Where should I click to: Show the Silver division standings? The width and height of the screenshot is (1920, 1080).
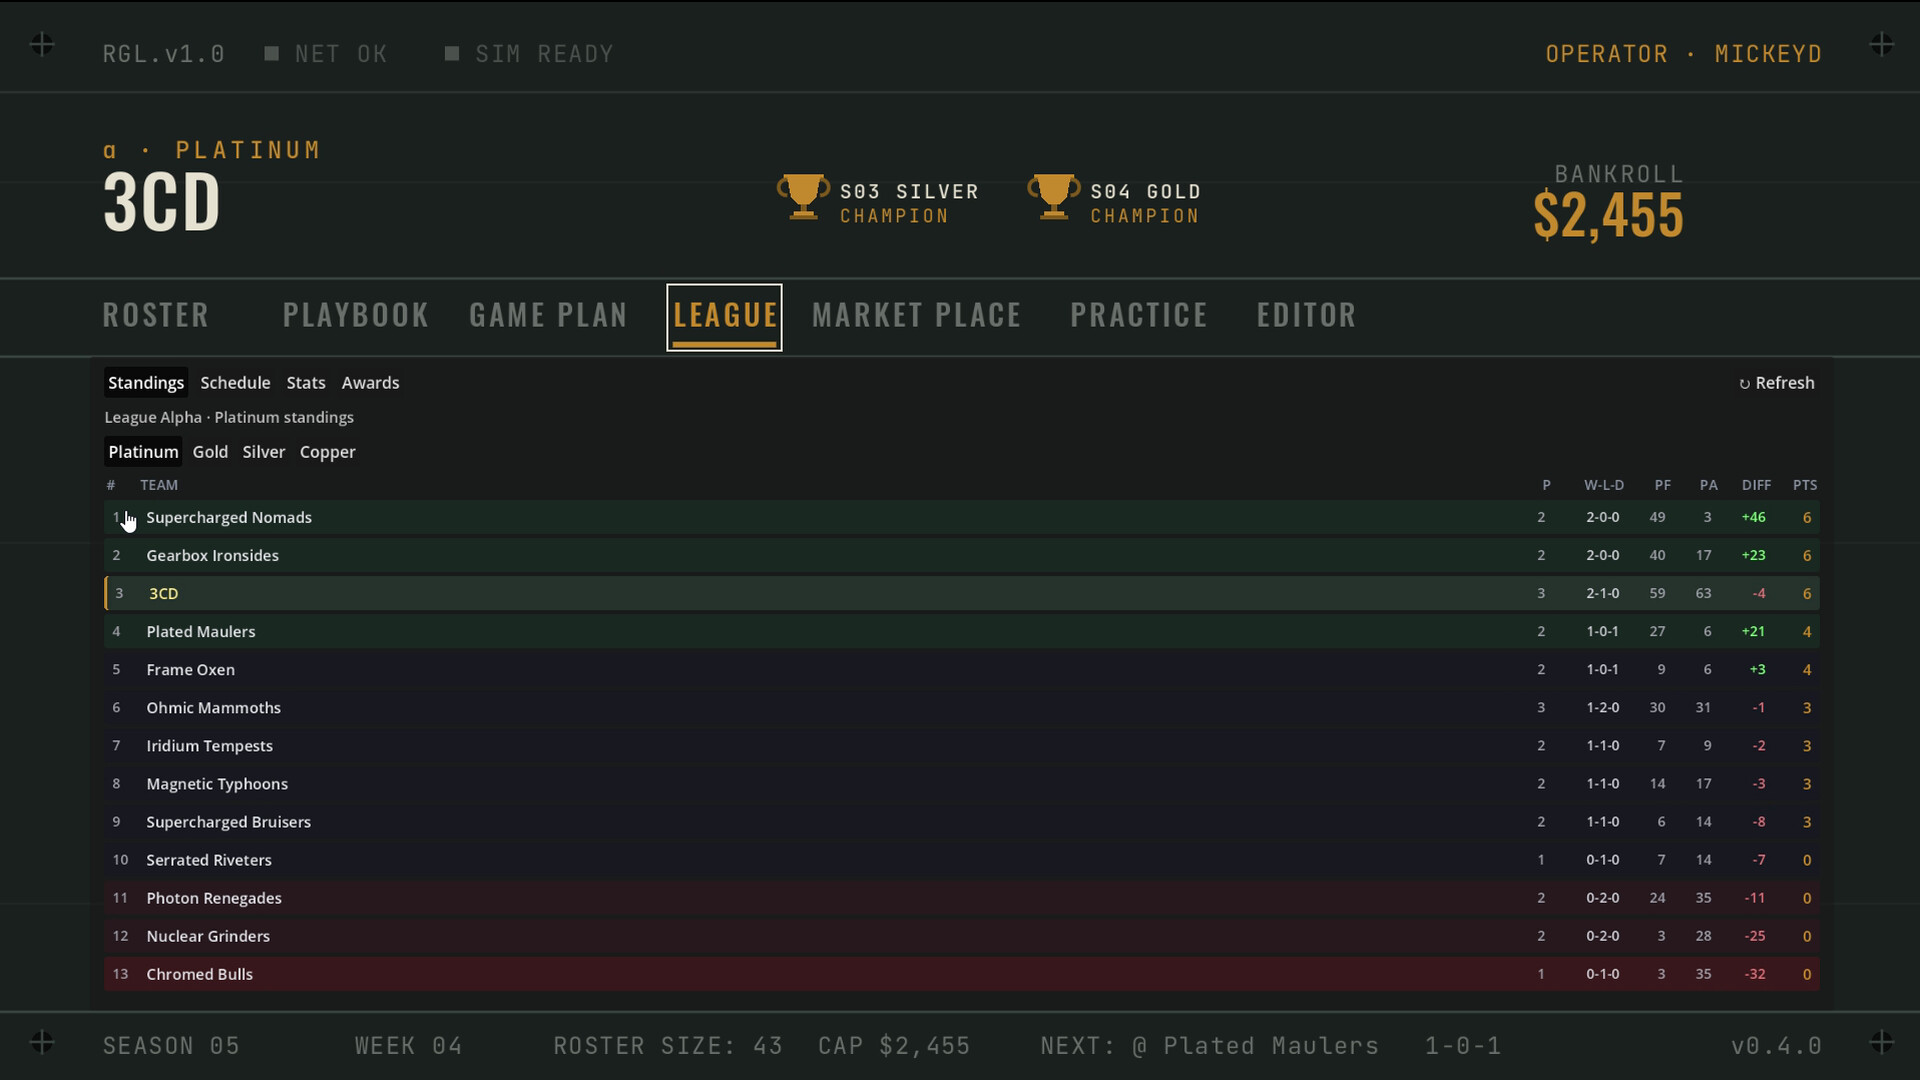coord(264,452)
